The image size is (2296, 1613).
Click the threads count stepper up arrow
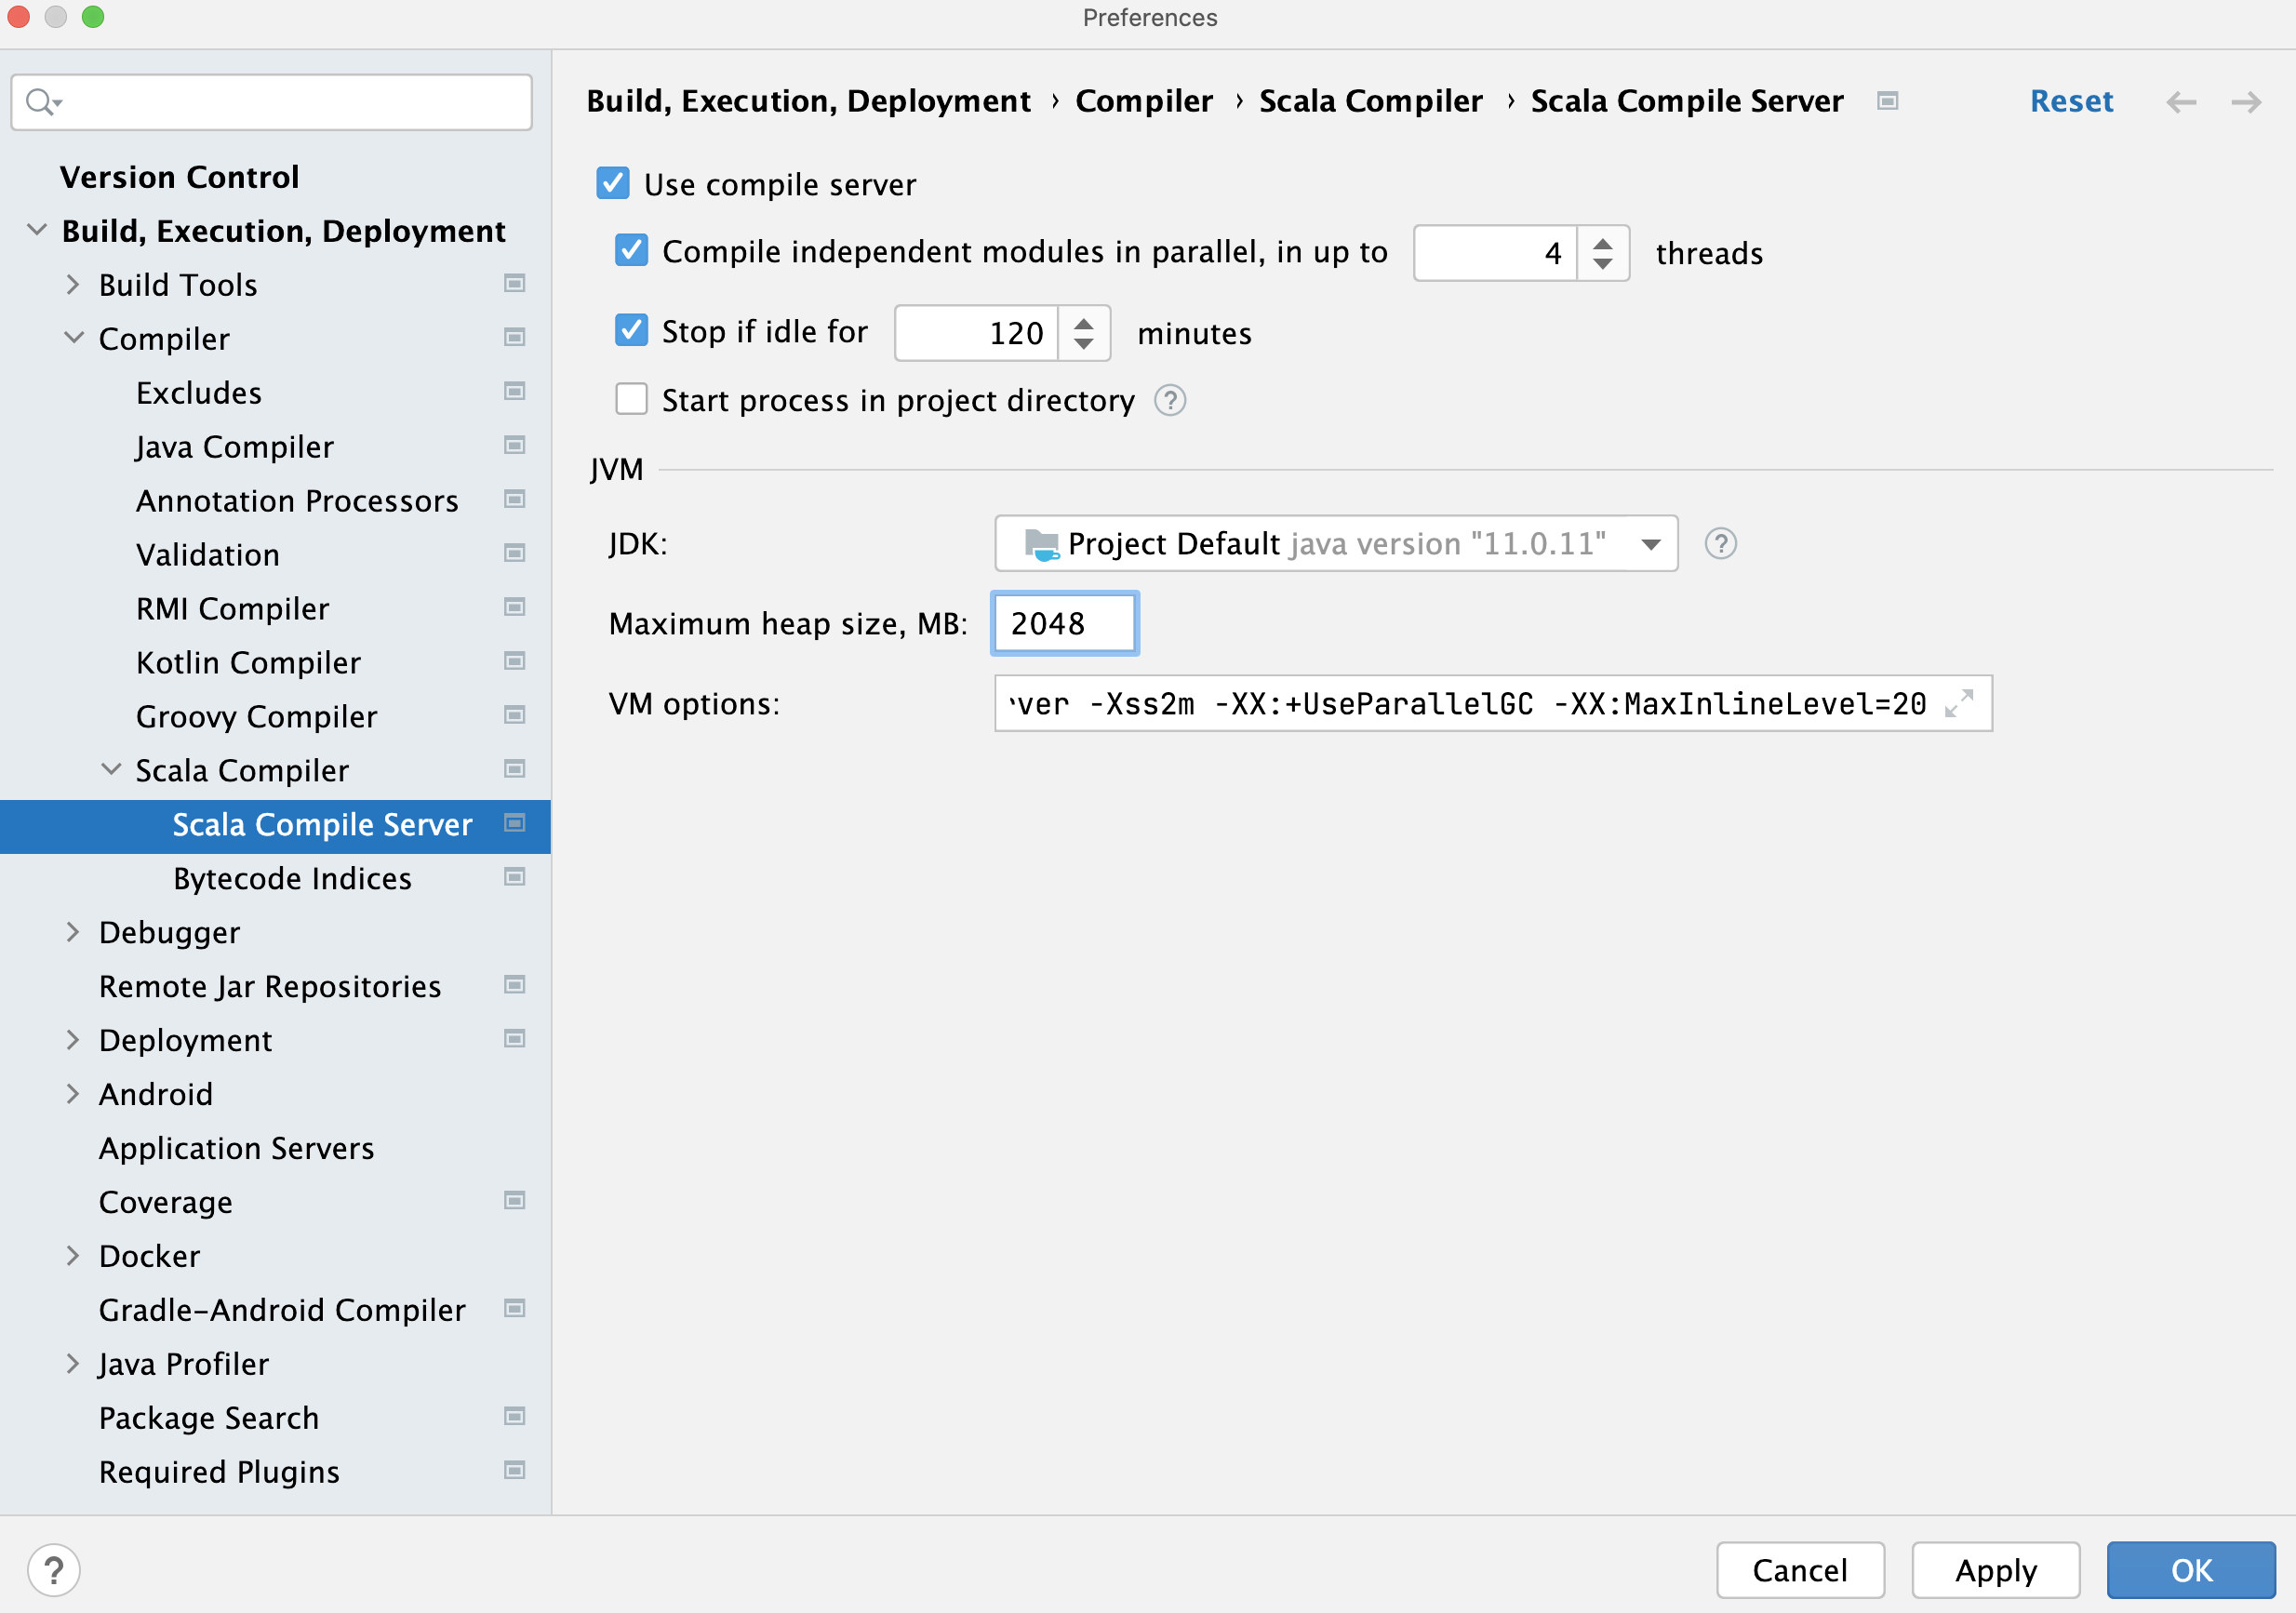pos(1607,241)
